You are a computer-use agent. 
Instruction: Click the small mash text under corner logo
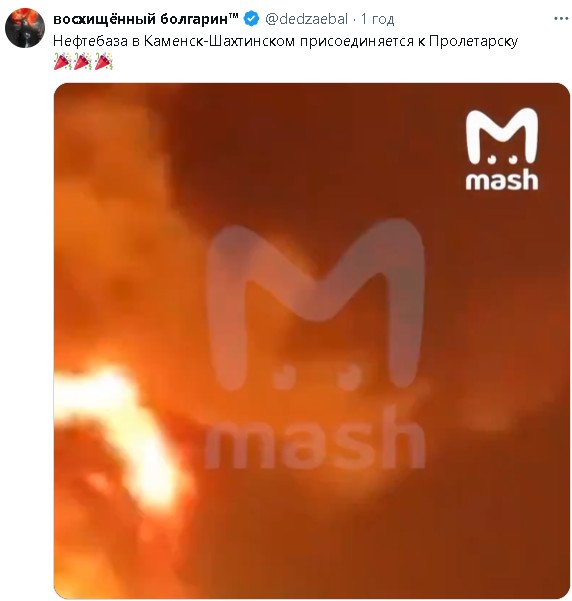[x=502, y=181]
